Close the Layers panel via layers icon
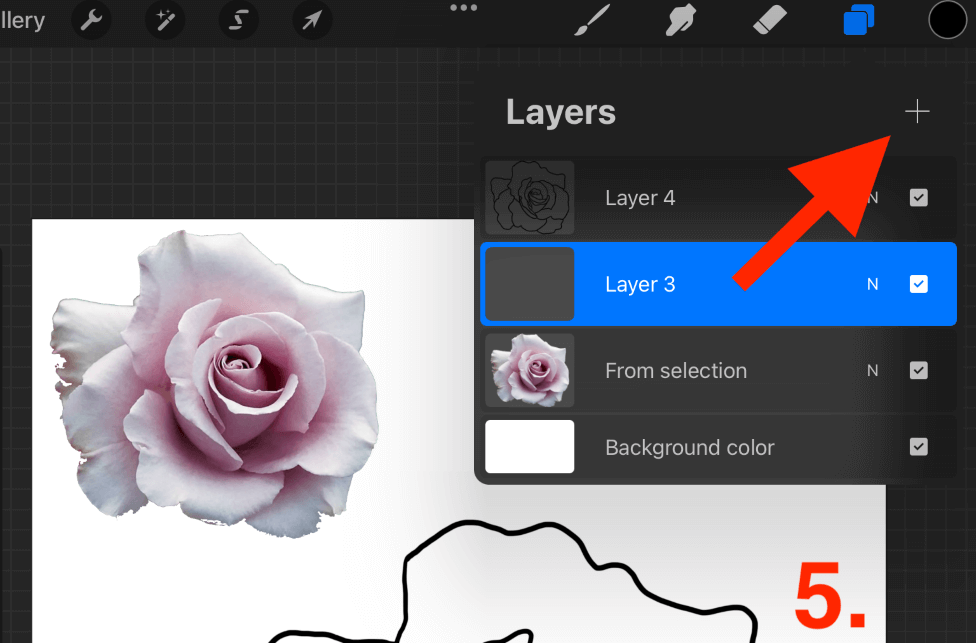This screenshot has height=643, width=976. tap(859, 20)
